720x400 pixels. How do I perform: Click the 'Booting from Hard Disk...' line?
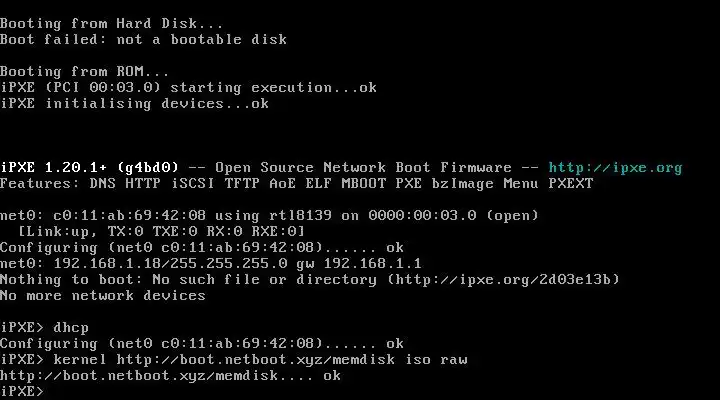112,23
